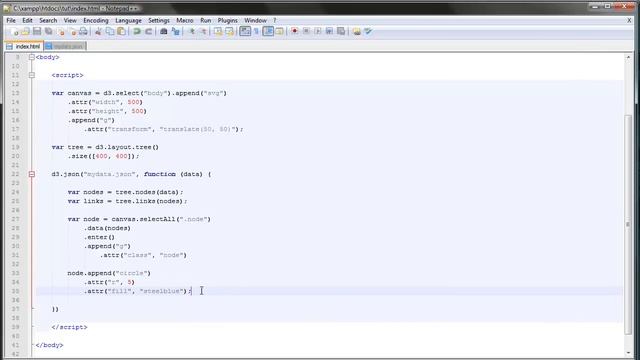Viewport: 640px width, 360px height.
Task: Click the Open file toolbar icon
Action: coord(25,31)
